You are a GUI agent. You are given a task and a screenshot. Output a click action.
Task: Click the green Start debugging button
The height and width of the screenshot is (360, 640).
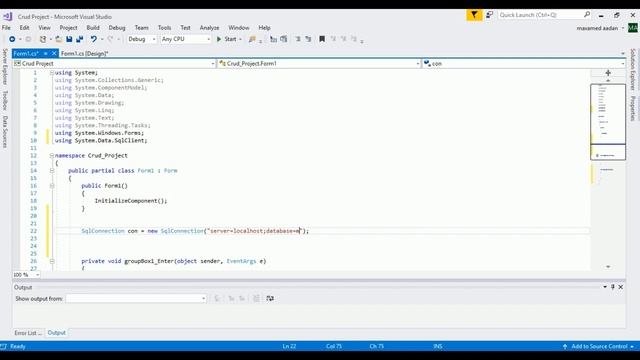(x=227, y=39)
